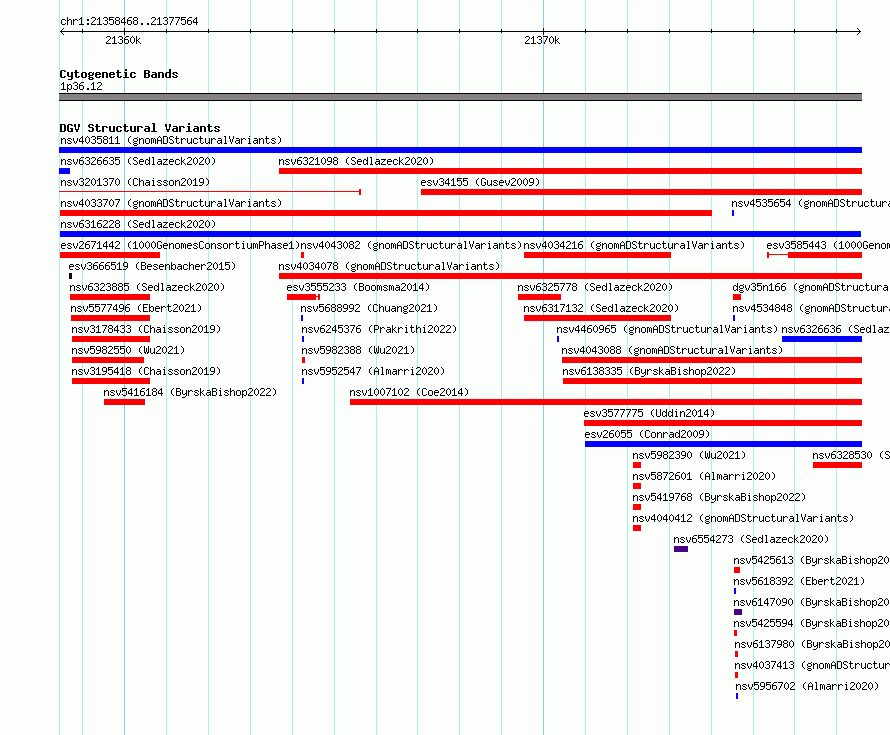890x735 pixels.
Task: Click the esv3577775 (Uddin2014) label
Action: coord(649,413)
